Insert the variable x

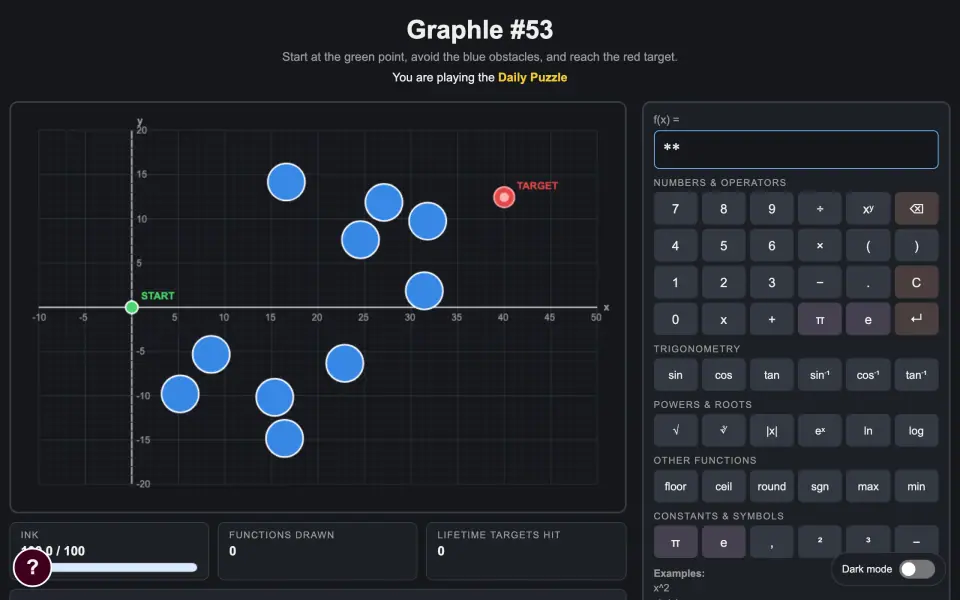[x=723, y=319]
